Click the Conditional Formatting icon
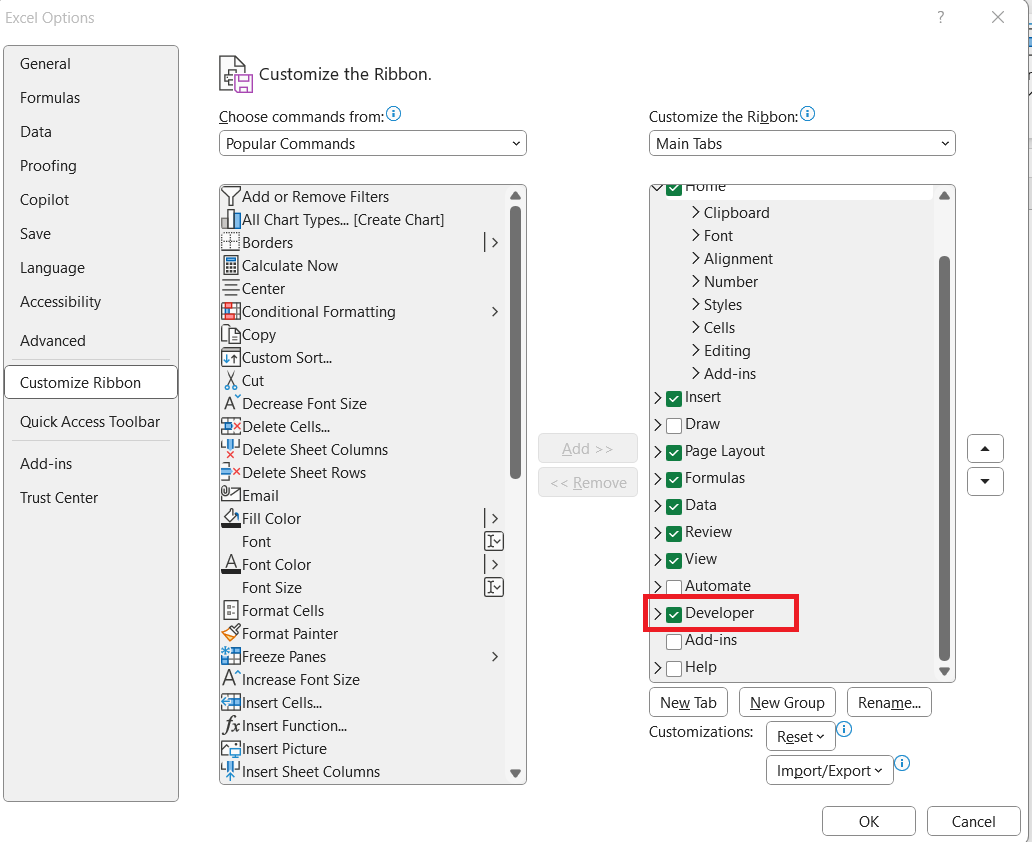The width and height of the screenshot is (1032, 842). click(230, 311)
